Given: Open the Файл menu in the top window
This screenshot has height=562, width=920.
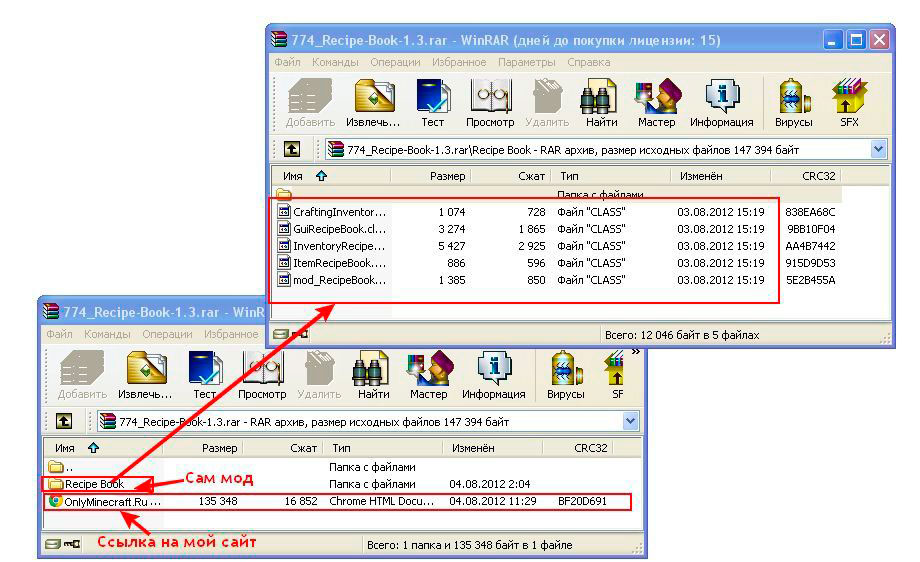Looking at the screenshot, I should 287,62.
